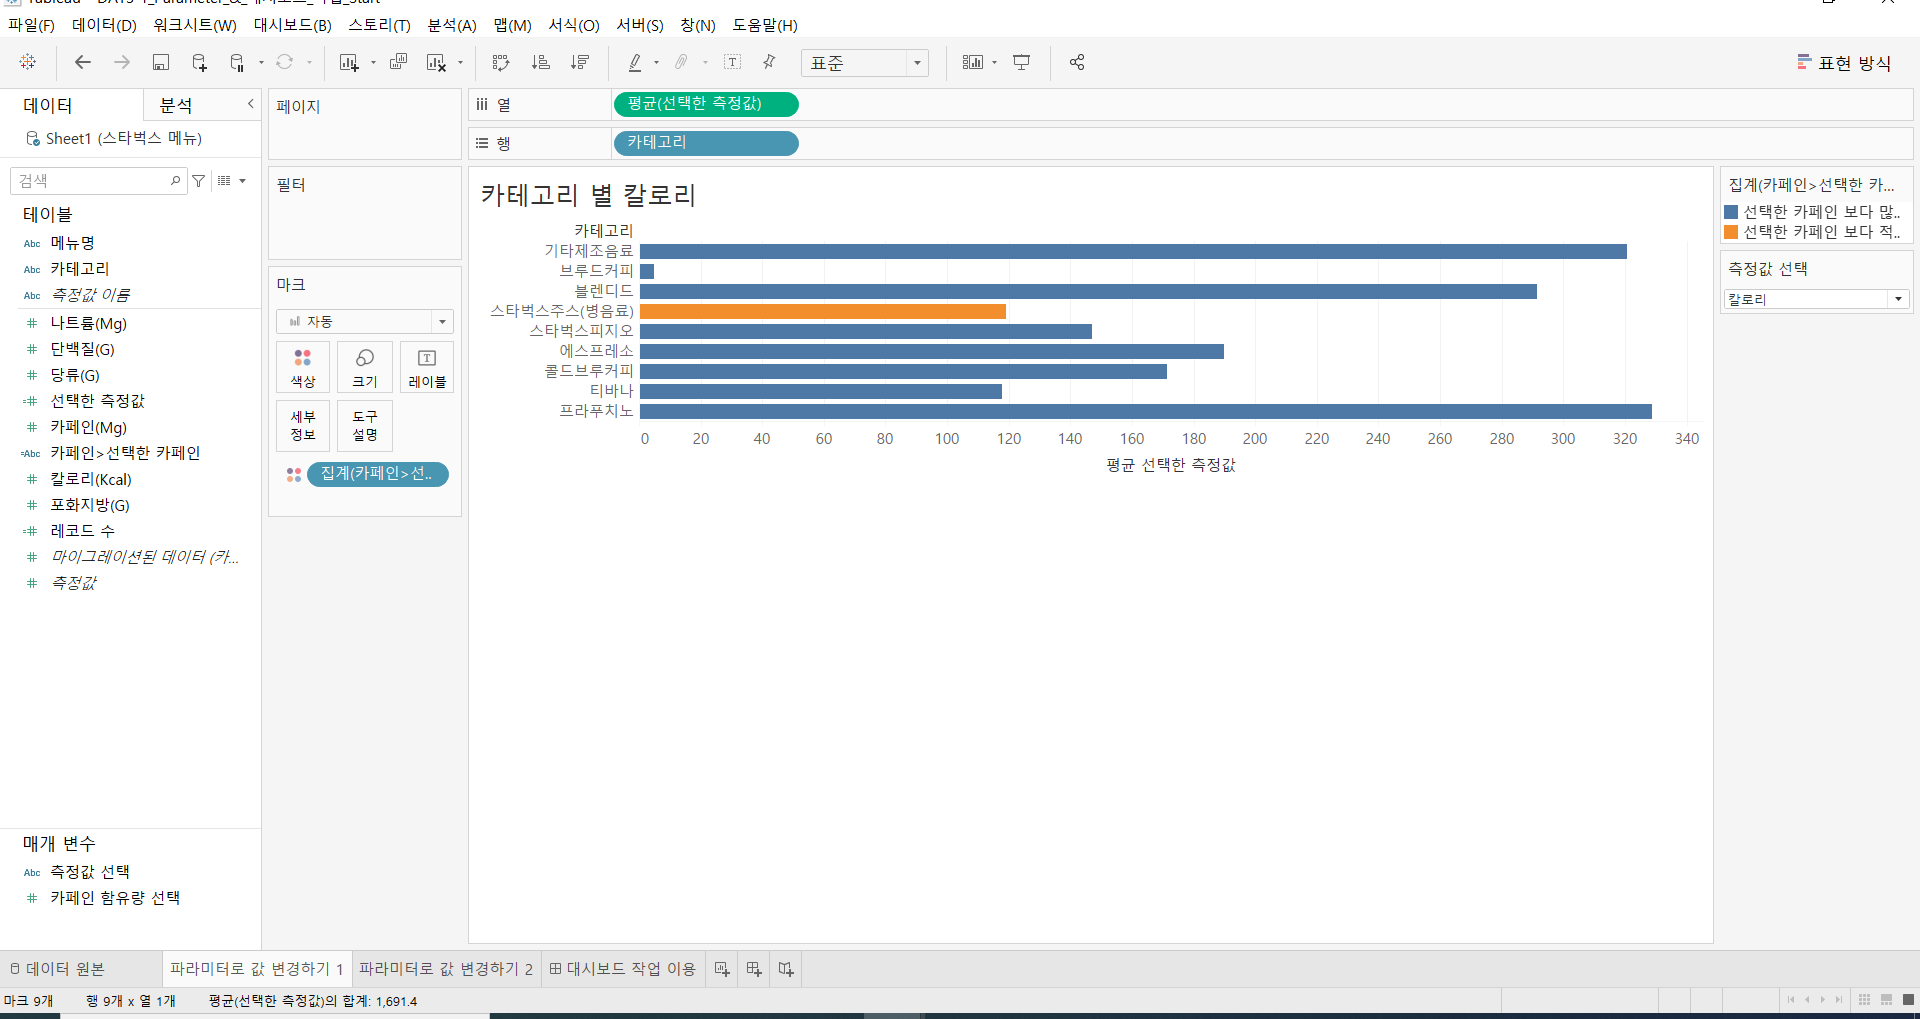Image resolution: width=1920 pixels, height=1019 pixels.
Task: Open dropdown arrow next to show cards icon
Action: [994, 63]
